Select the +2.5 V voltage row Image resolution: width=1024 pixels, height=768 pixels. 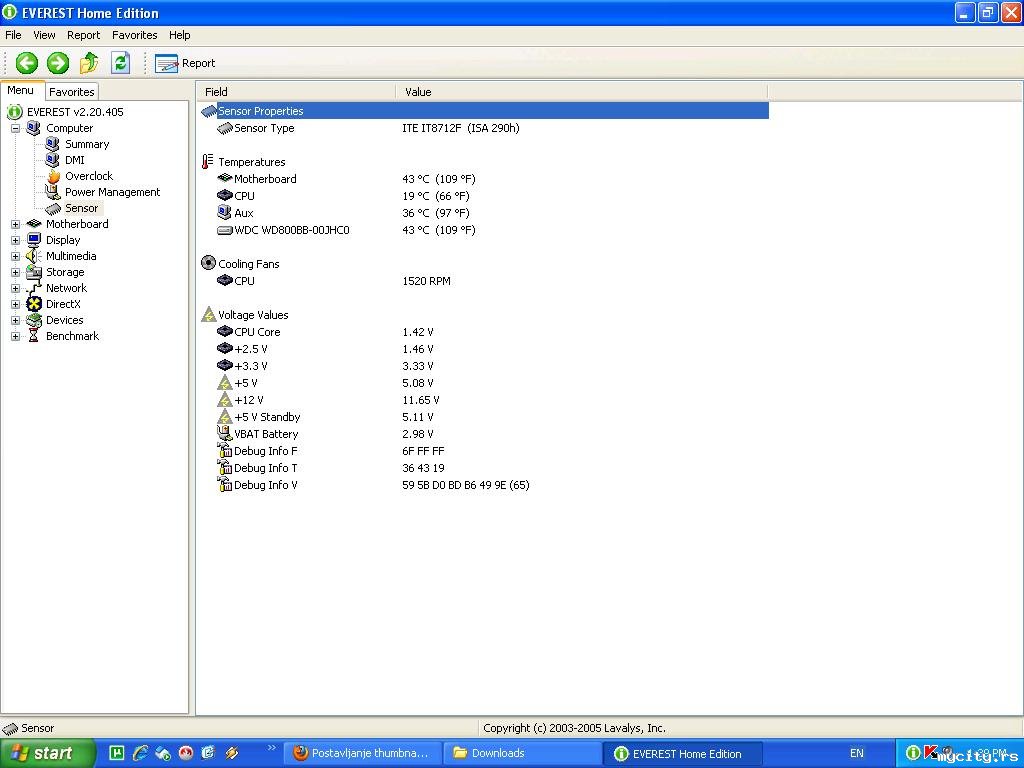tap(485, 349)
